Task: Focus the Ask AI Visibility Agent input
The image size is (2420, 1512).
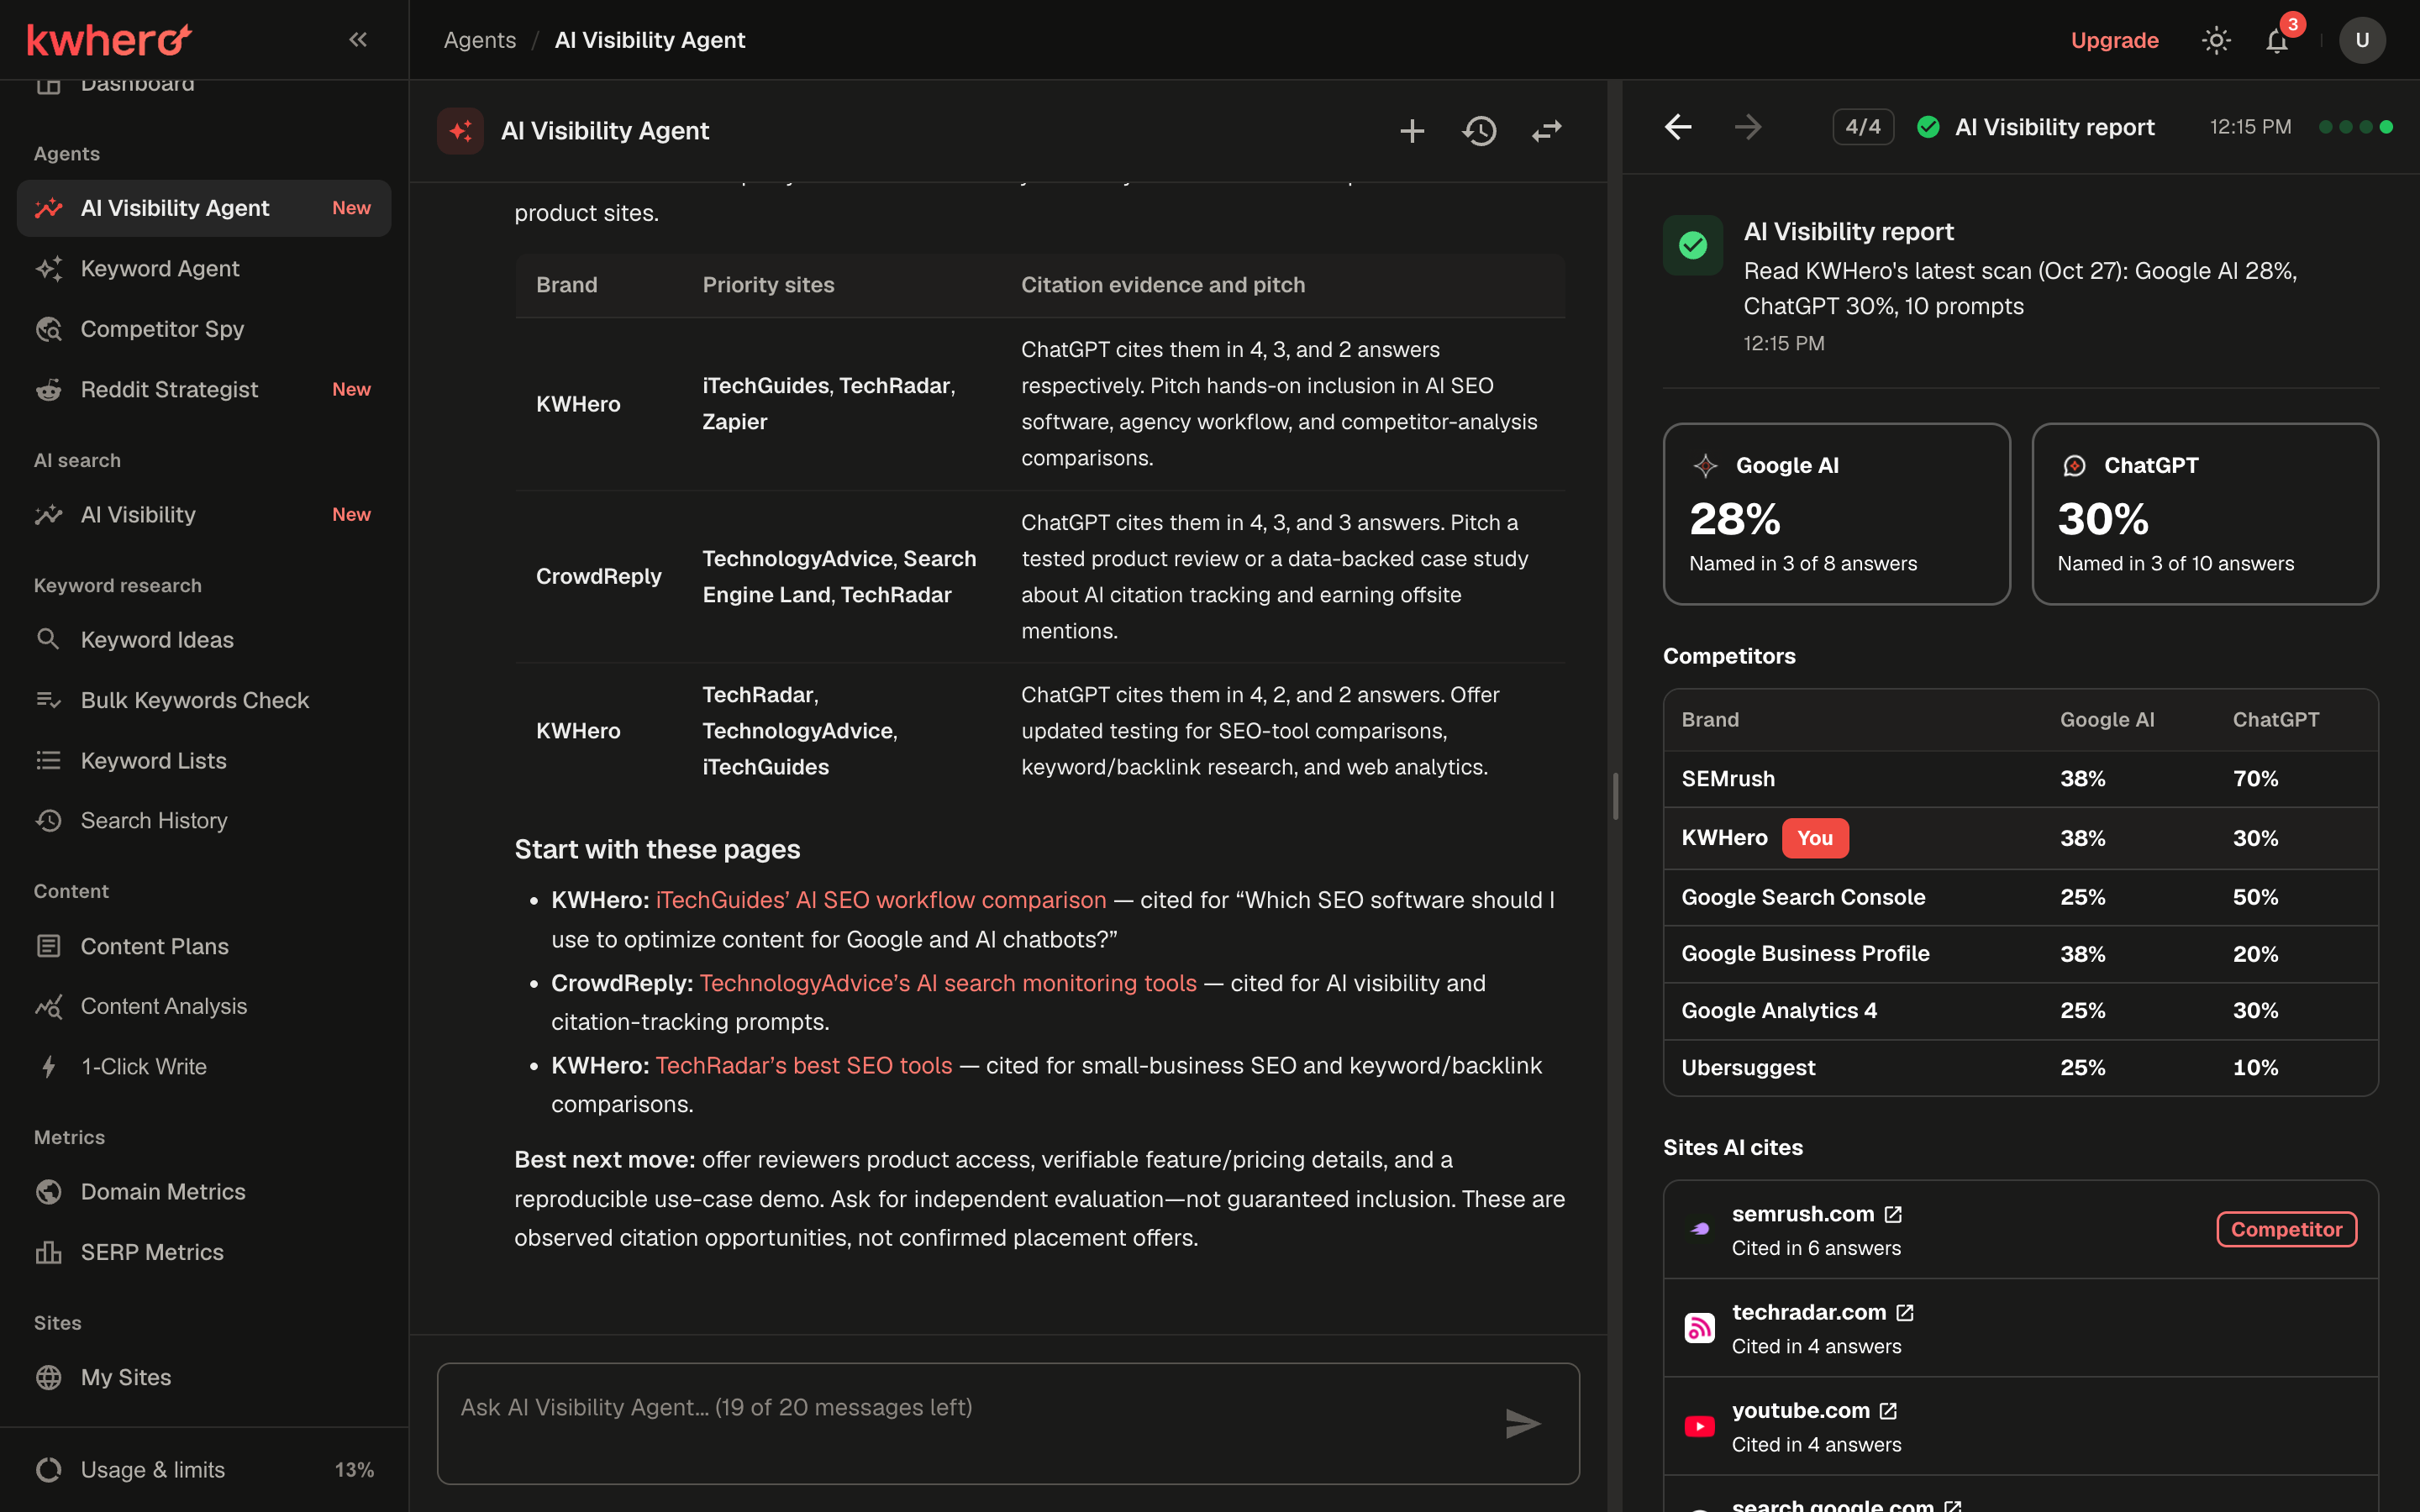Action: pos(1008,1423)
